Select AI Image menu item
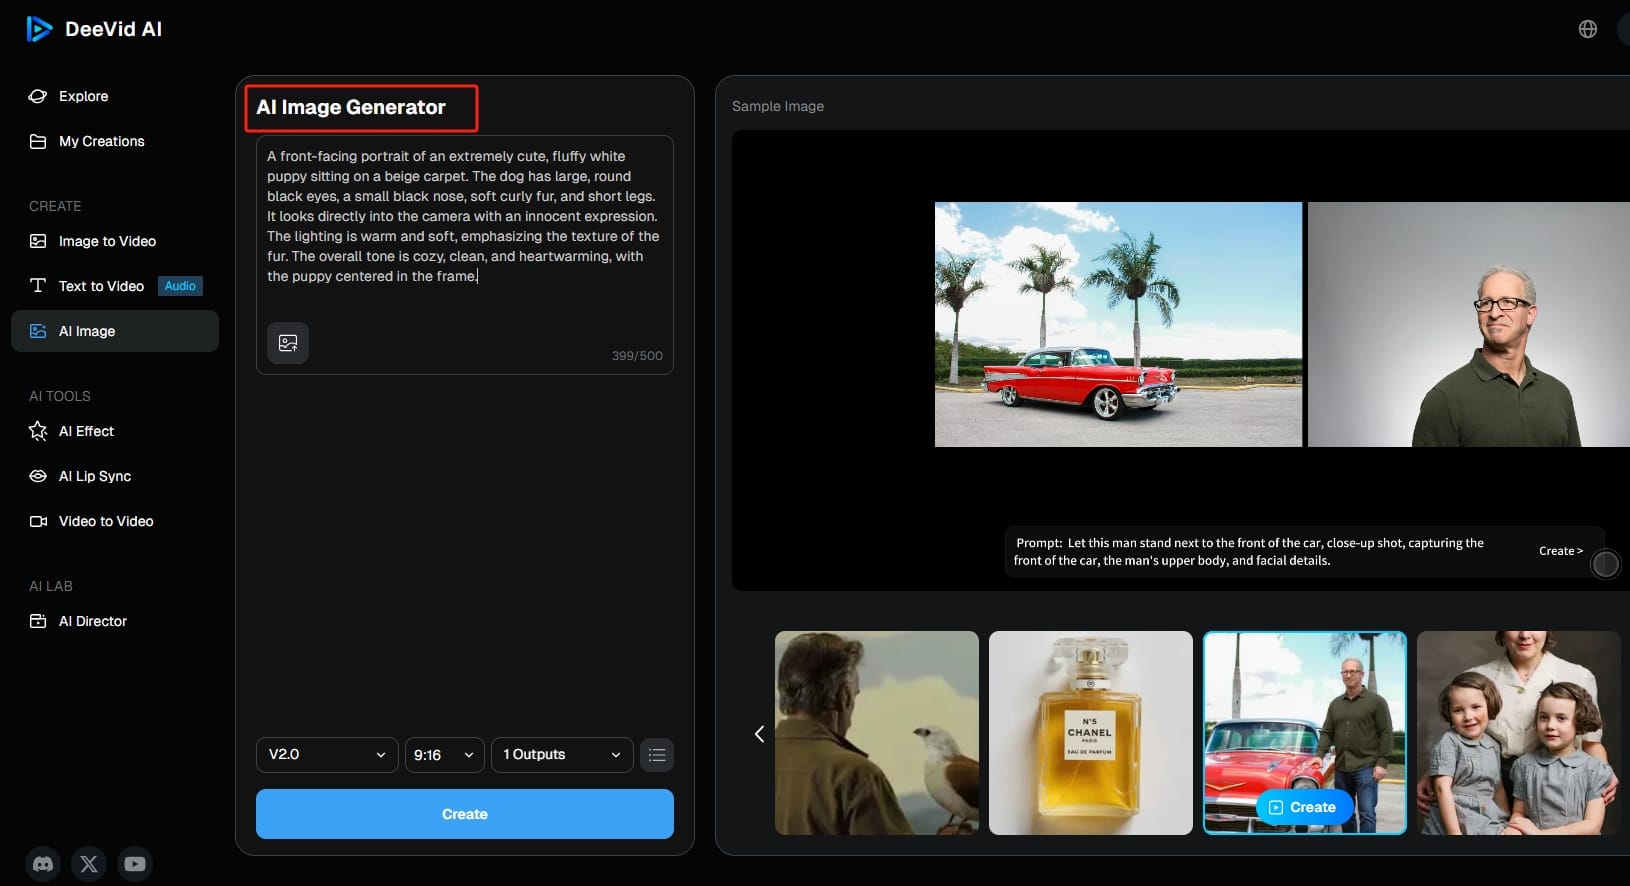Viewport: 1630px width, 886px height. coord(114,331)
